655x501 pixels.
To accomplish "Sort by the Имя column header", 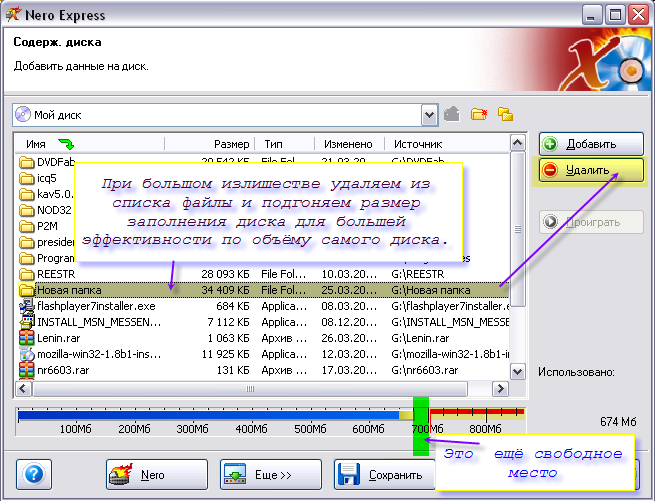I will (x=89, y=144).
